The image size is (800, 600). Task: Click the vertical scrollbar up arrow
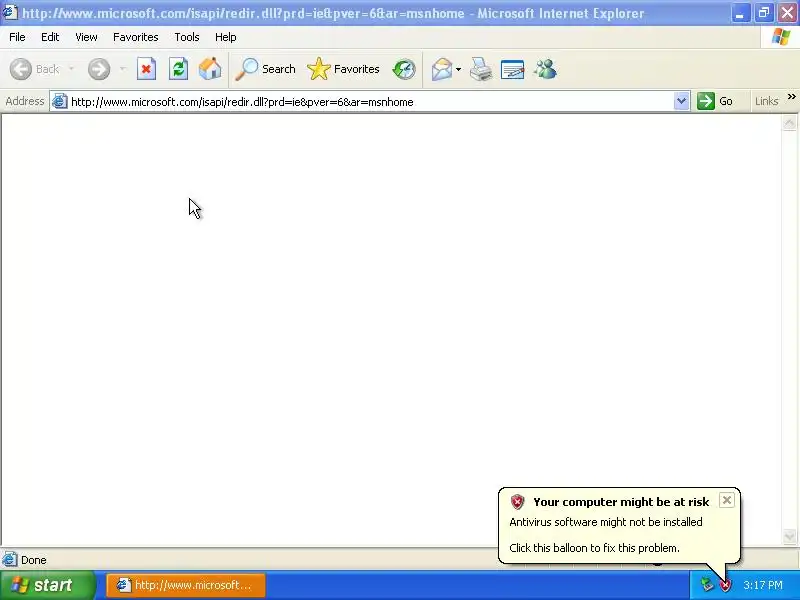pyautogui.click(x=789, y=122)
